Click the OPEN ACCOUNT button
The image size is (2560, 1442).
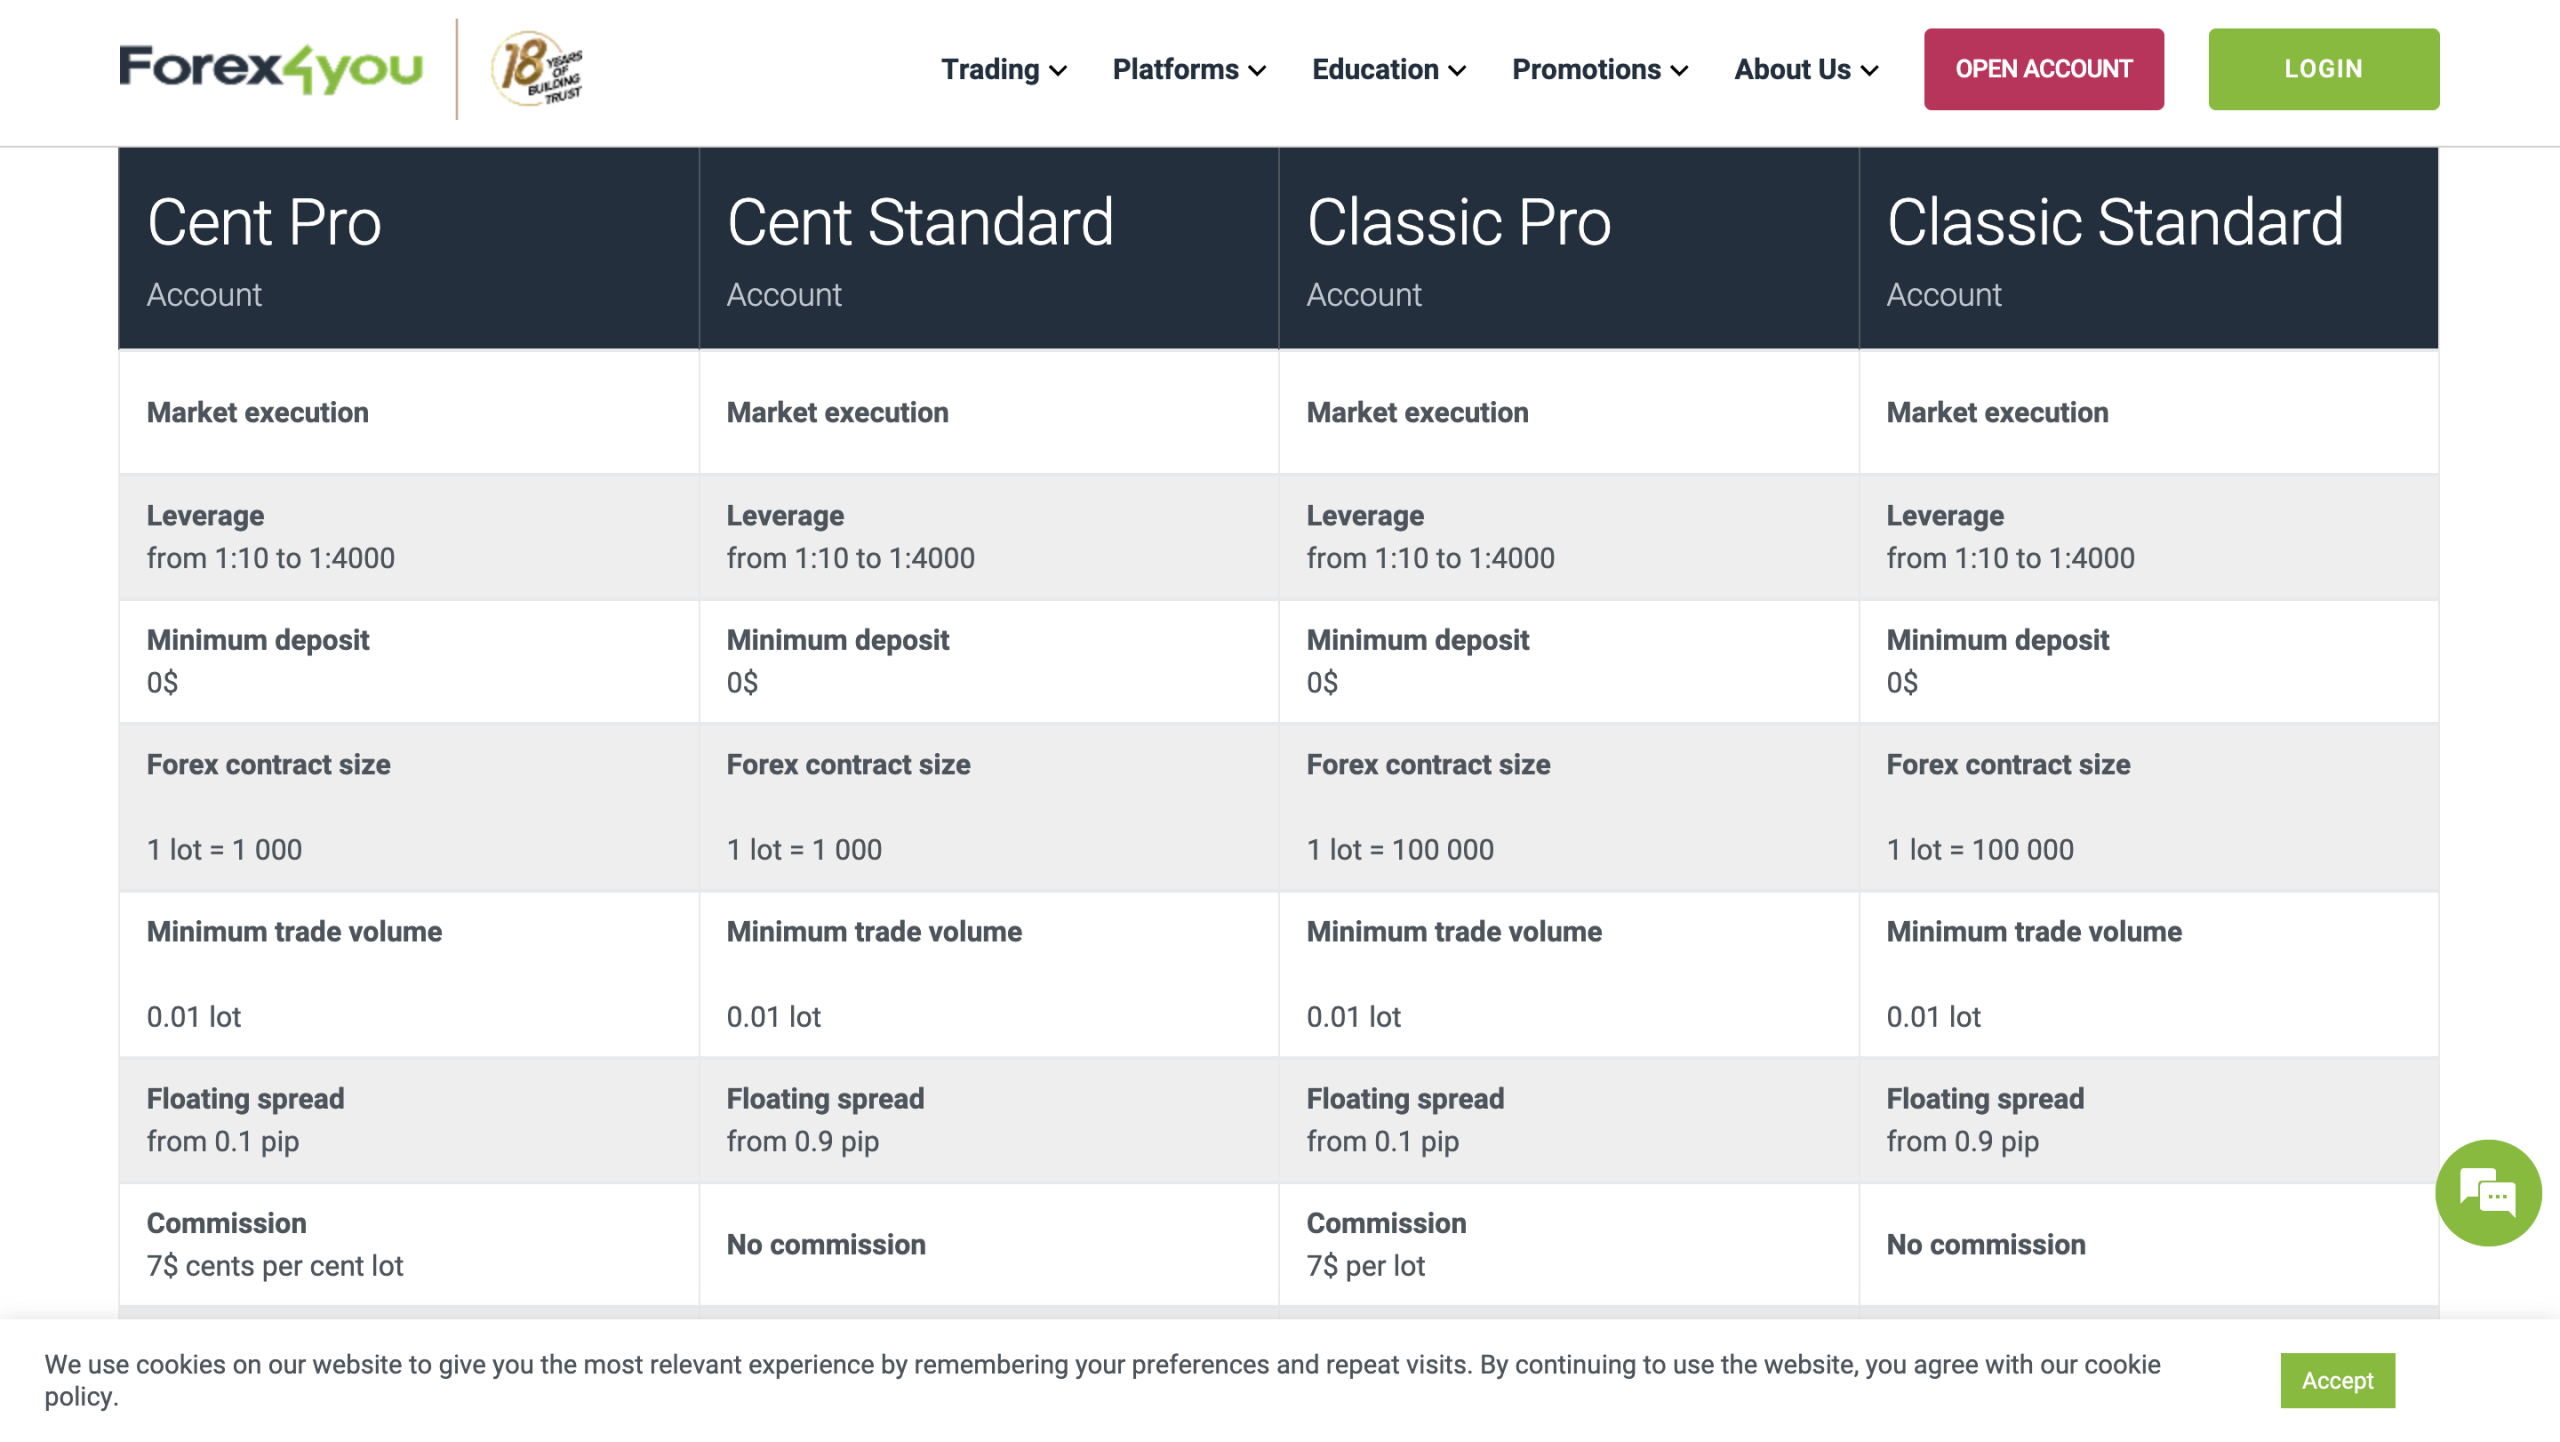point(2043,69)
